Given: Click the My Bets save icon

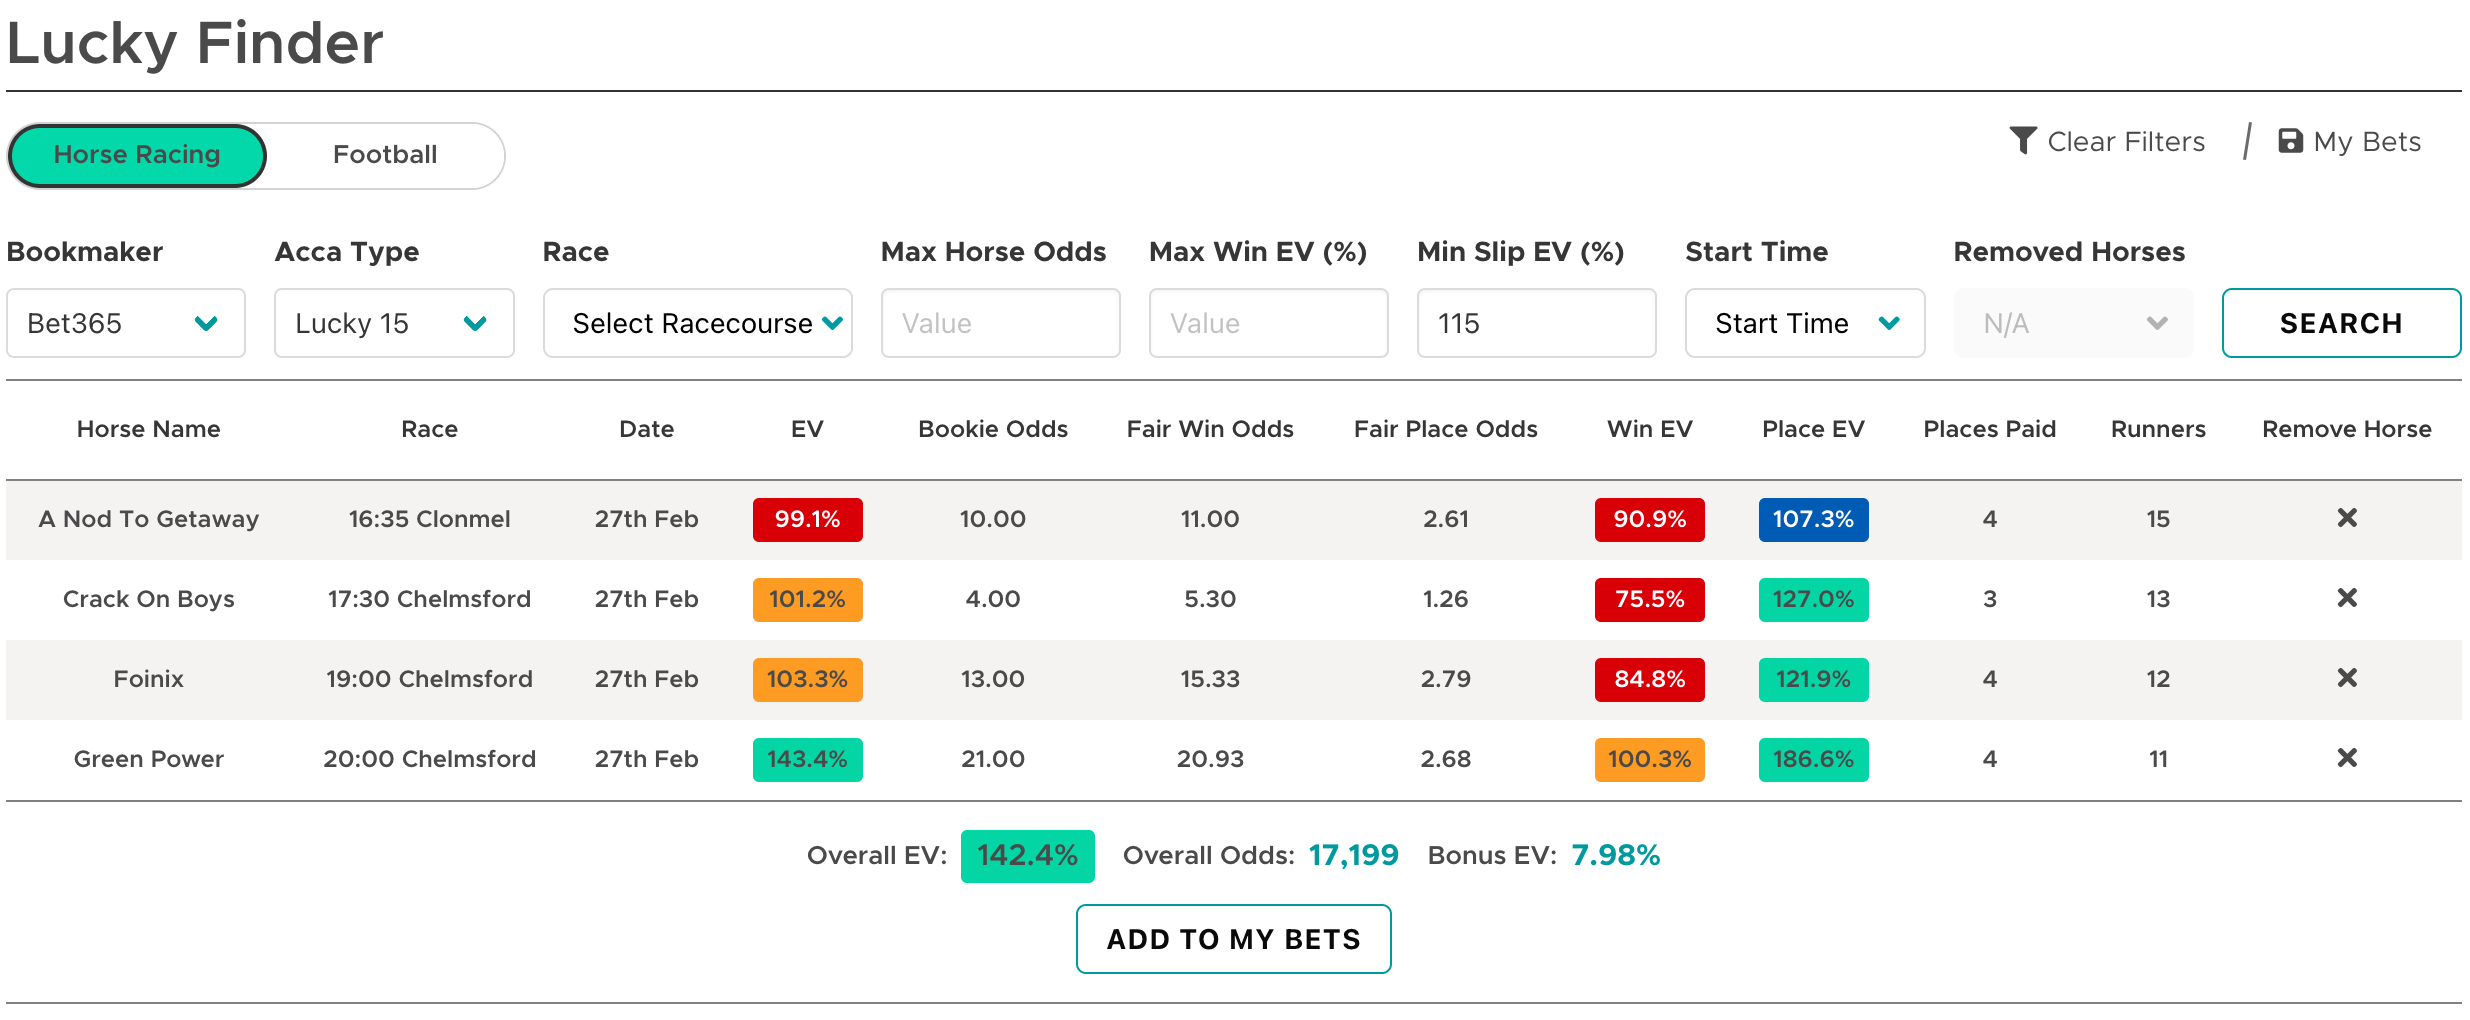Looking at the screenshot, I should coord(2290,141).
